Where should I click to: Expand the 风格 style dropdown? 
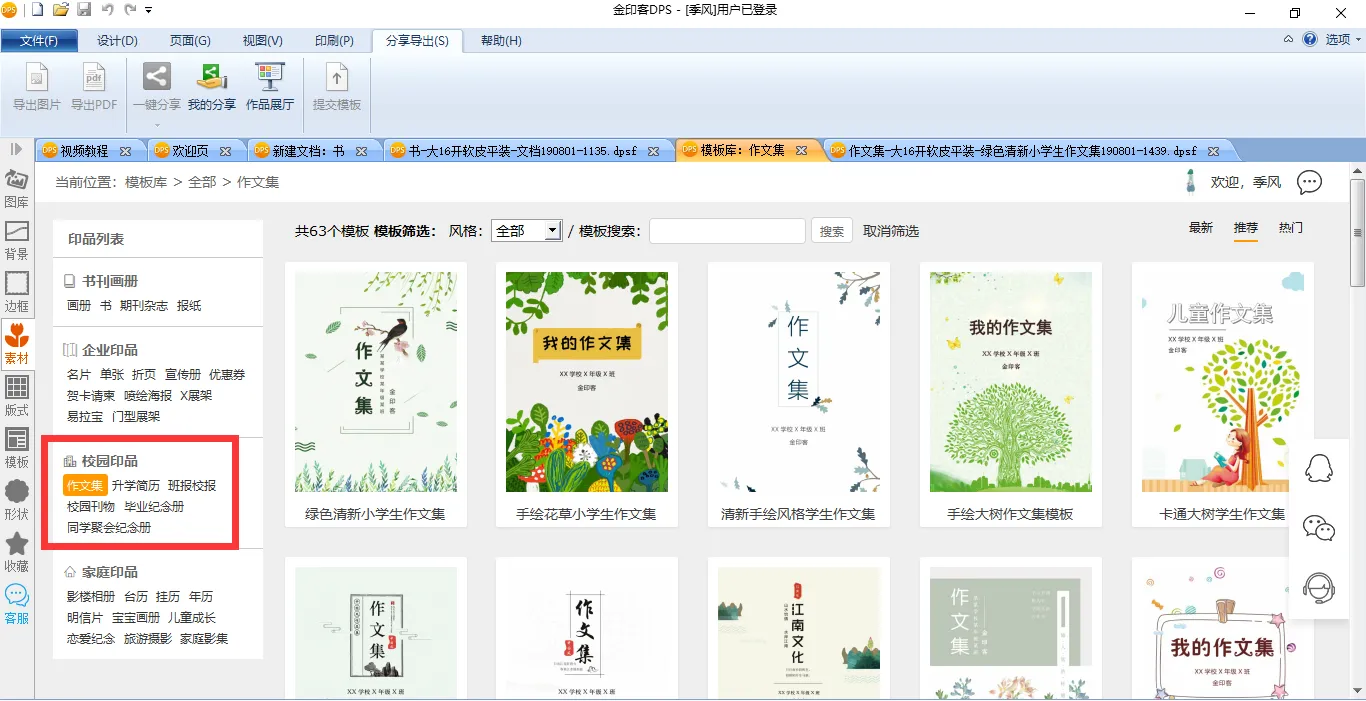tap(552, 231)
